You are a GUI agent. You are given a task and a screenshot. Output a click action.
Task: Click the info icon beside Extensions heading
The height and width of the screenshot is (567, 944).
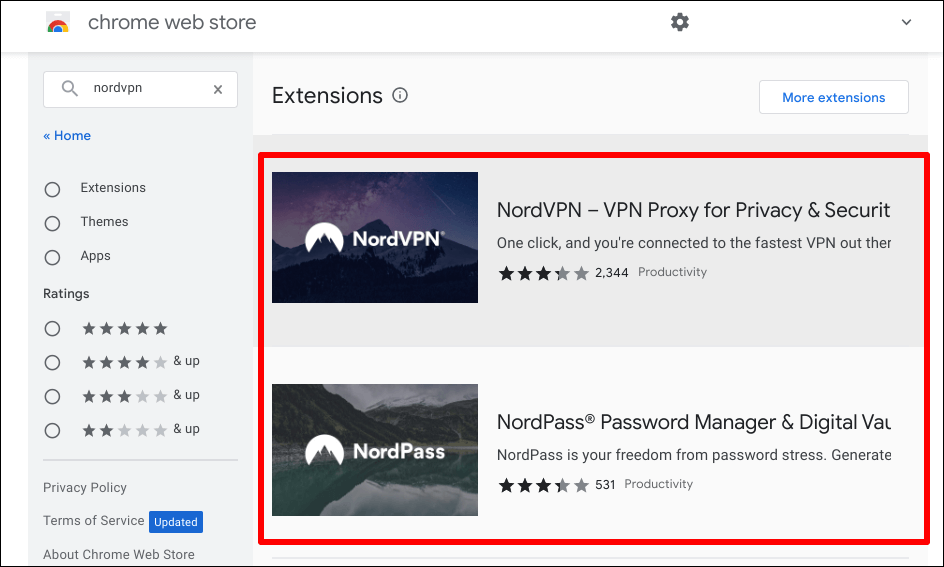pos(400,95)
